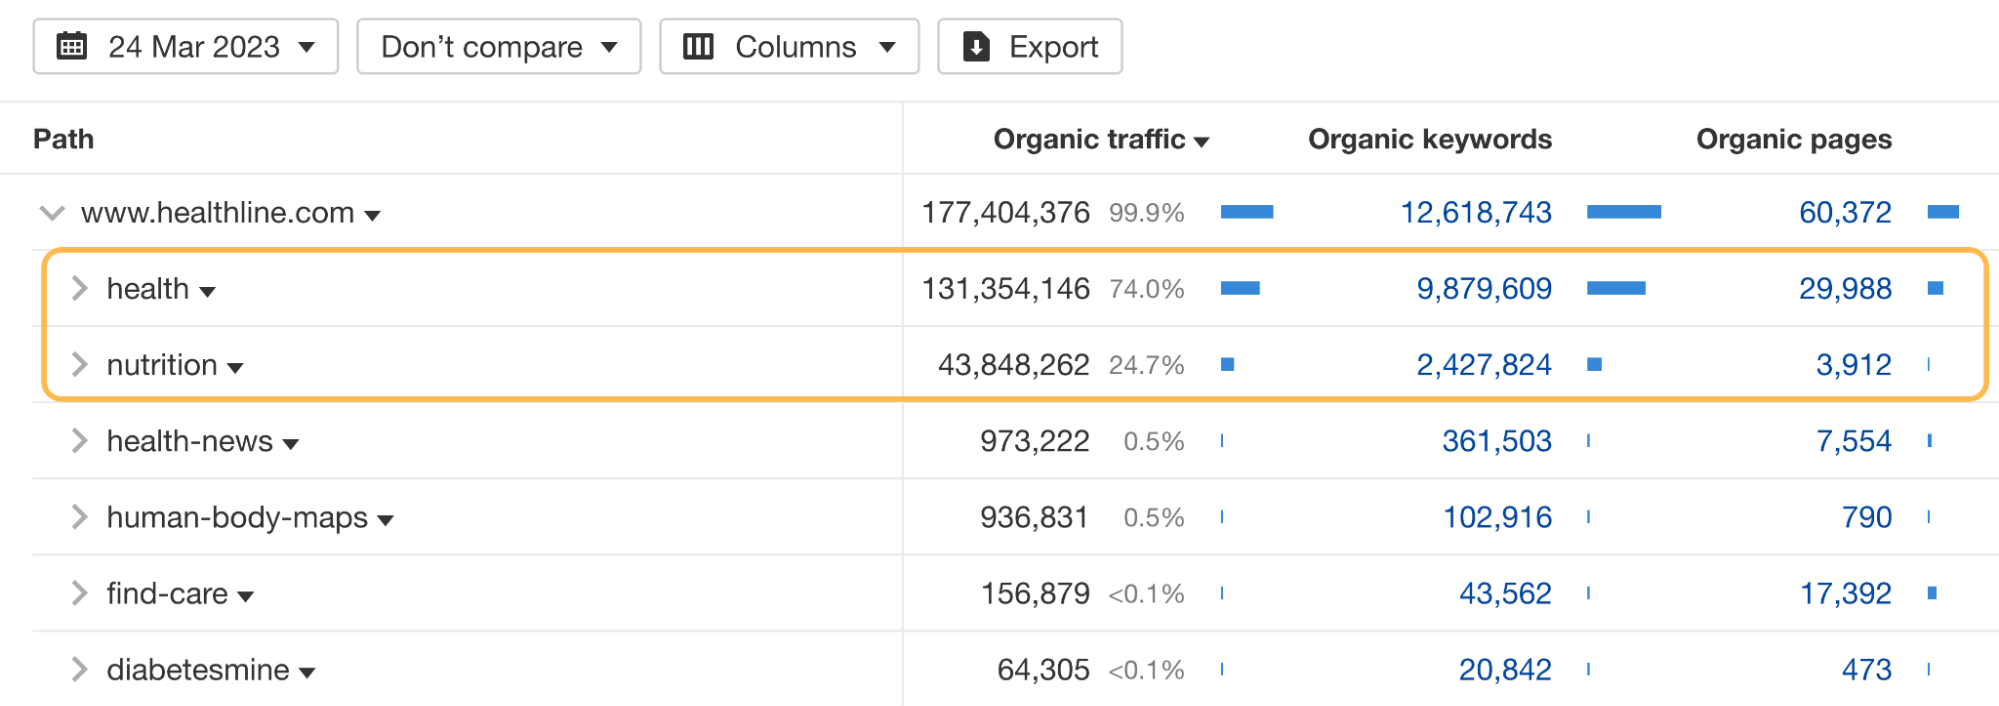Expand the health folder row
Image resolution: width=1999 pixels, height=706 pixels.
(80, 289)
